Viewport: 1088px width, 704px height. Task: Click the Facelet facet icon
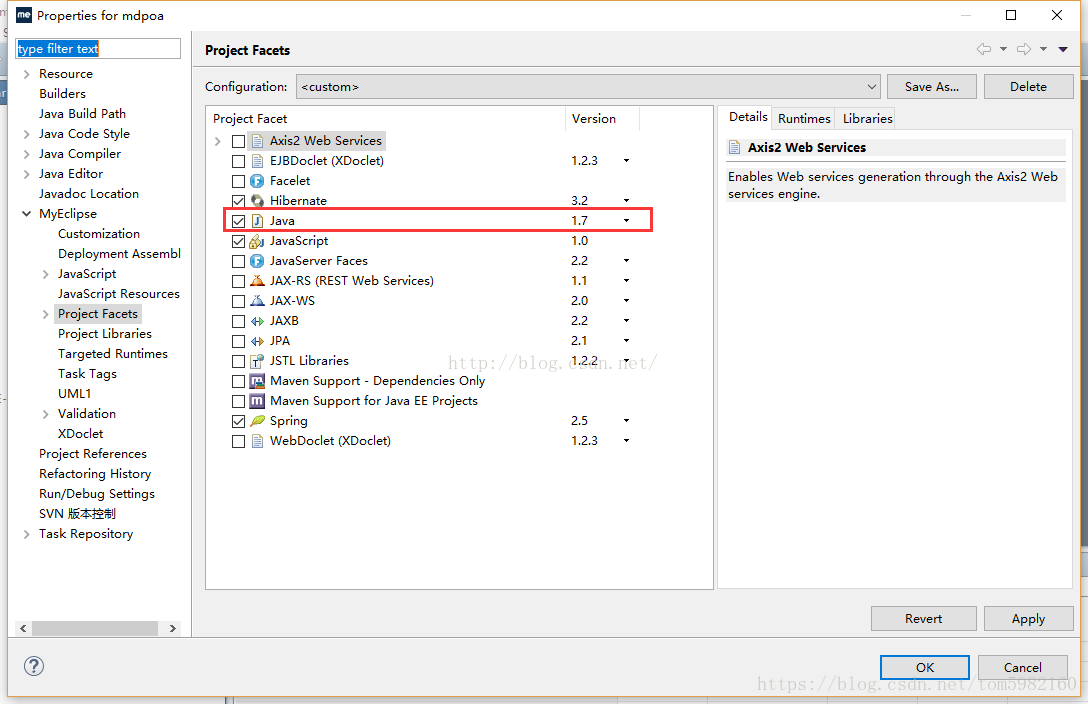click(x=257, y=181)
